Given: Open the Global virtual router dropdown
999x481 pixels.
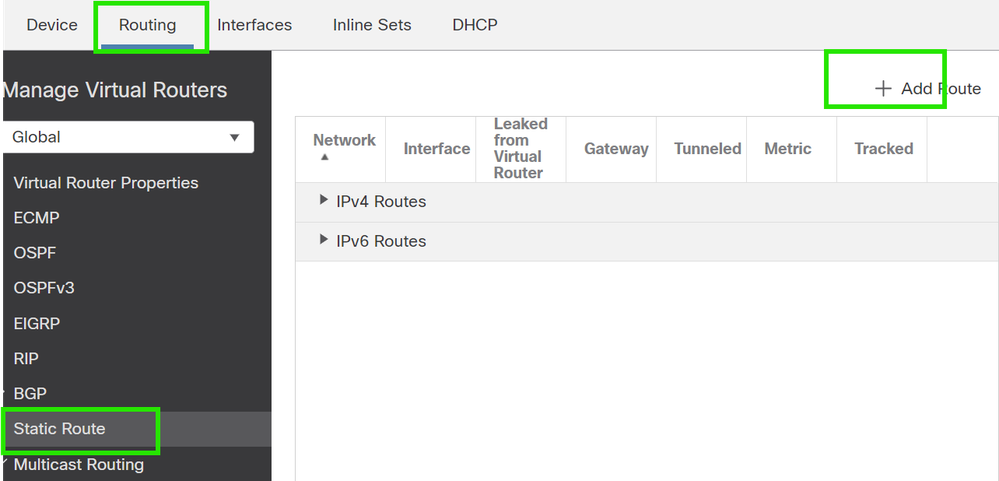Looking at the screenshot, I should point(127,137).
